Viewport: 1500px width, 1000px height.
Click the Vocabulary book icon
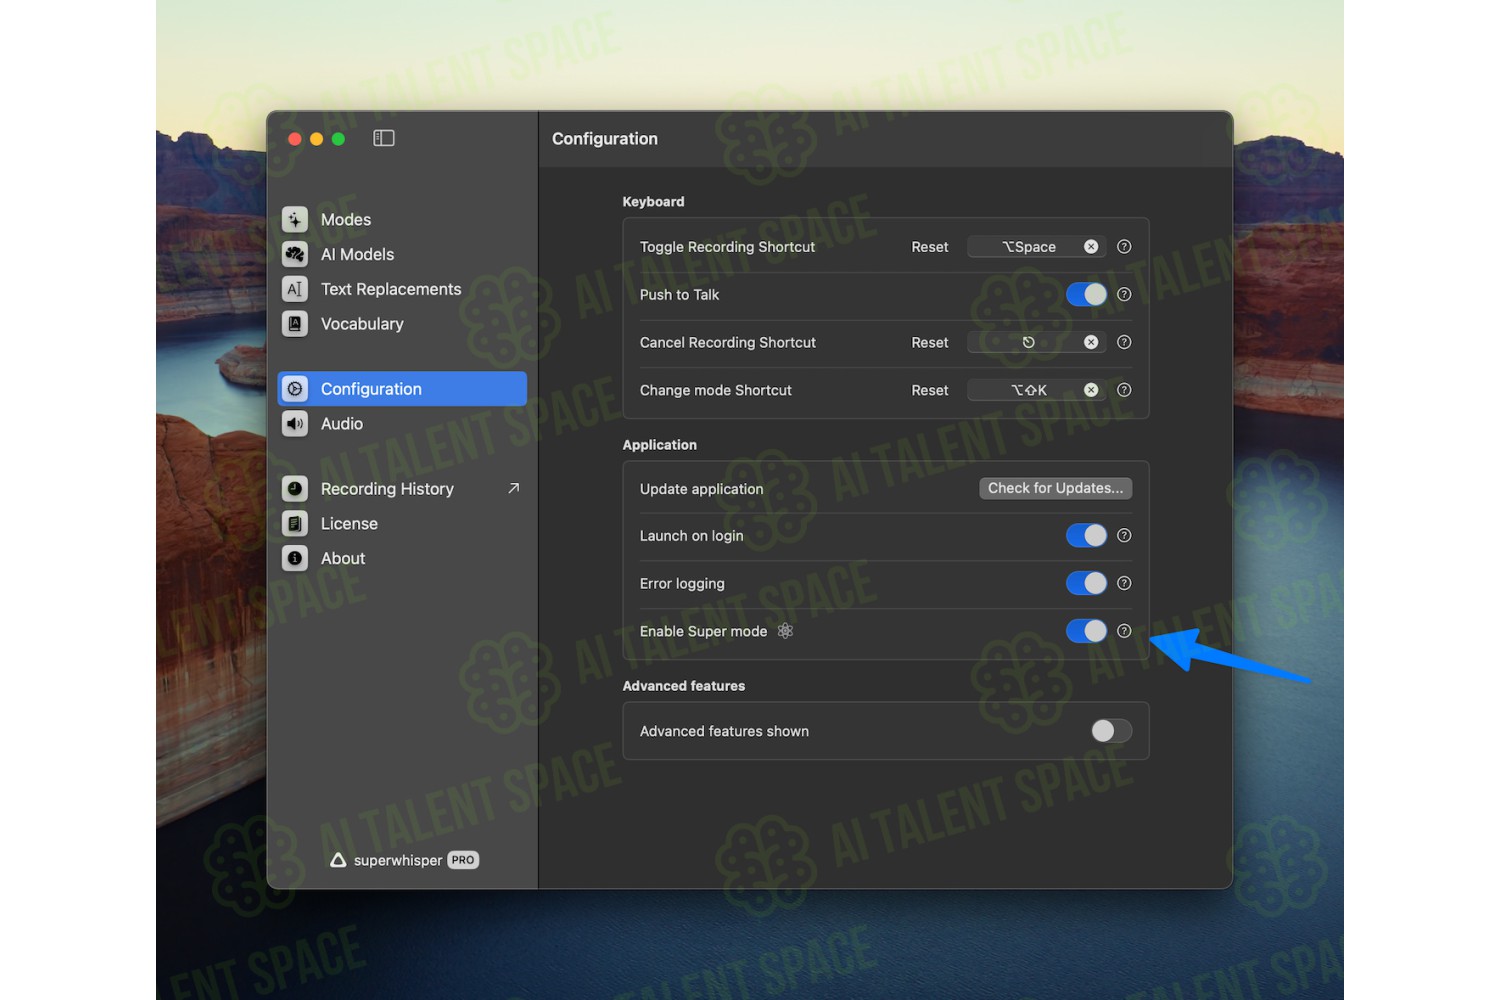click(295, 324)
